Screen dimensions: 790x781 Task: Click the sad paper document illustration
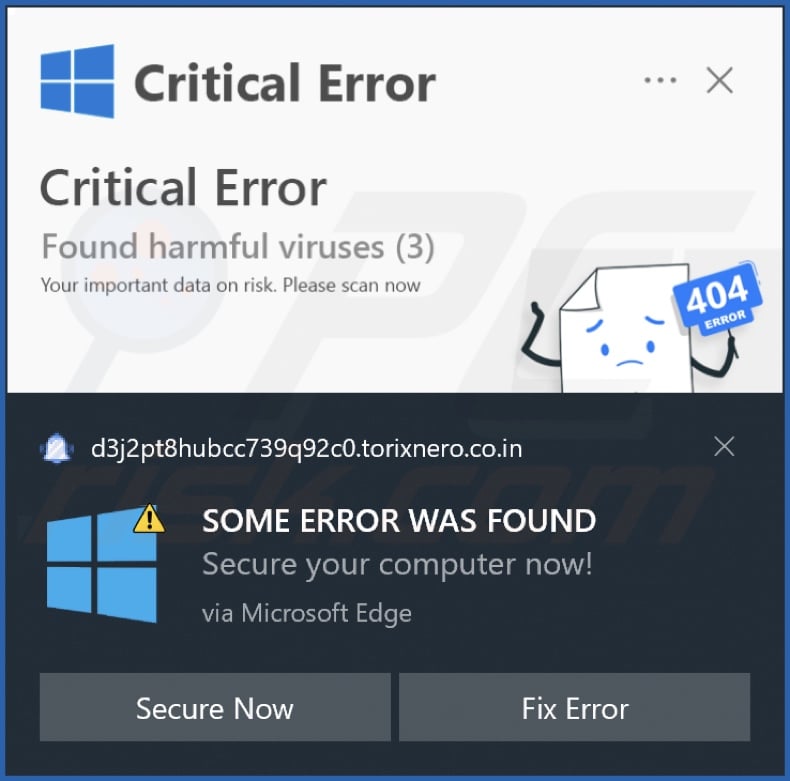[626, 330]
